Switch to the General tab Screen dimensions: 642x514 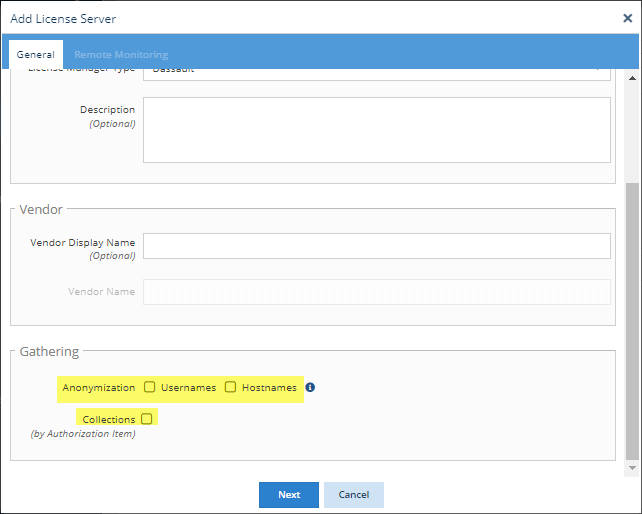point(36,54)
